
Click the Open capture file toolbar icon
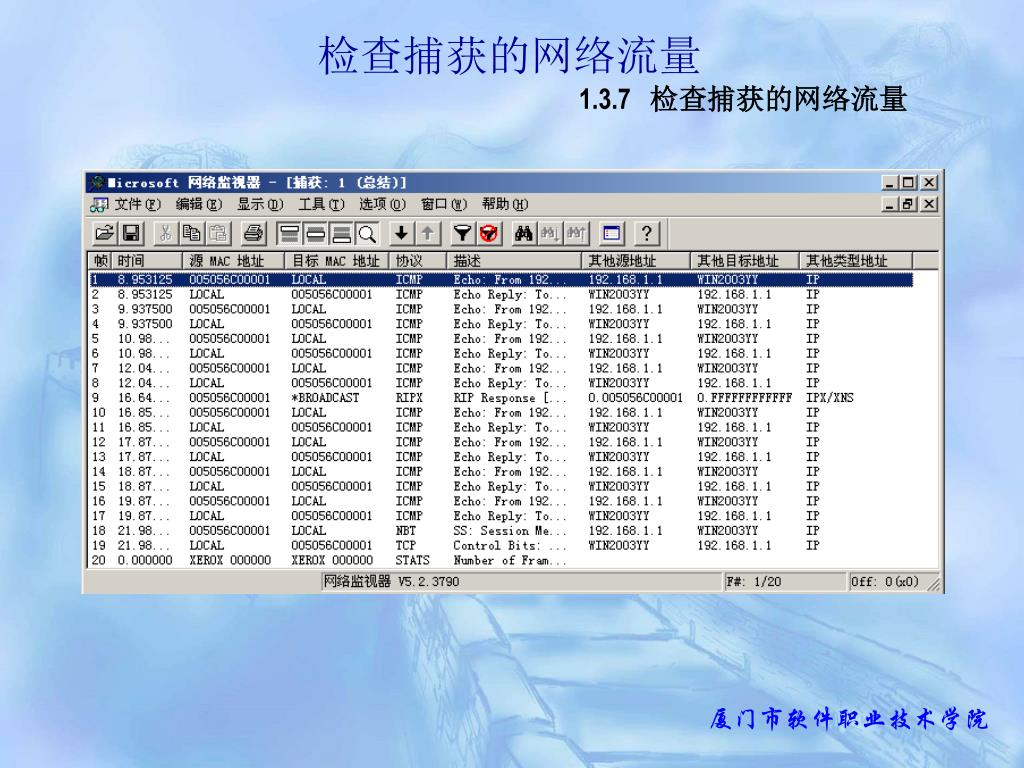pyautogui.click(x=104, y=233)
